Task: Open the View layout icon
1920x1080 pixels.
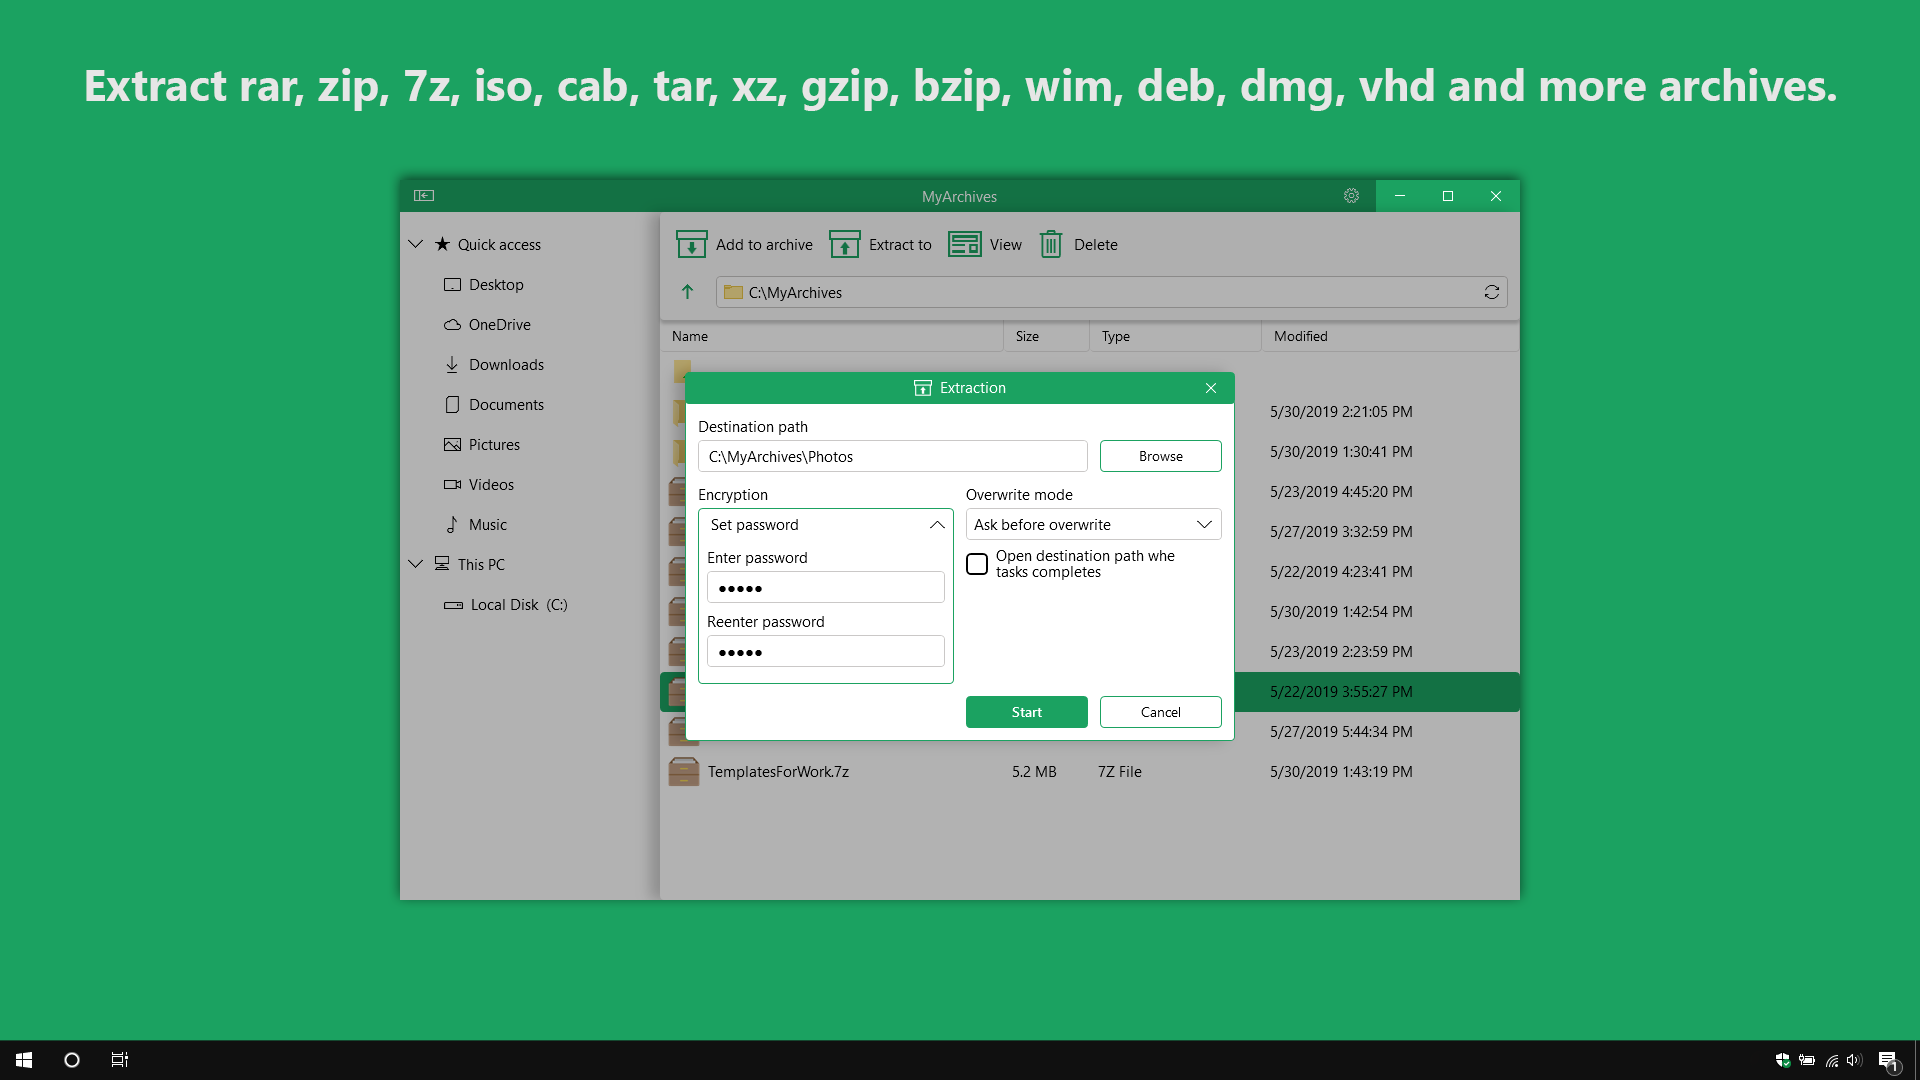Action: [964, 244]
